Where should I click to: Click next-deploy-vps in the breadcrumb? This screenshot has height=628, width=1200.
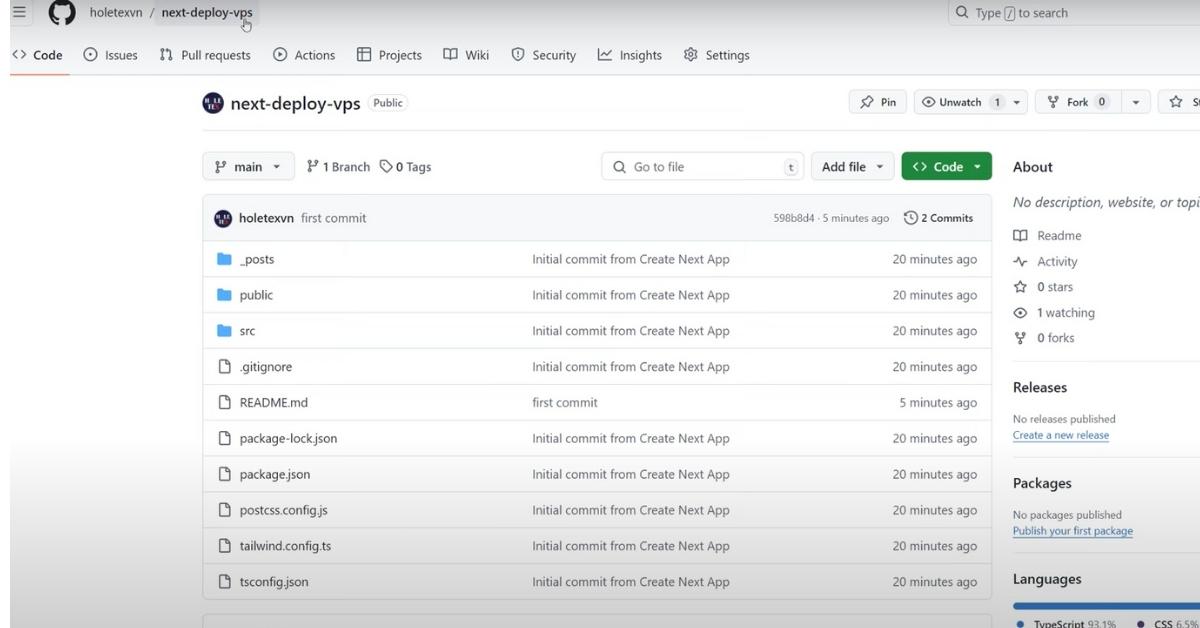pyautogui.click(x=207, y=13)
